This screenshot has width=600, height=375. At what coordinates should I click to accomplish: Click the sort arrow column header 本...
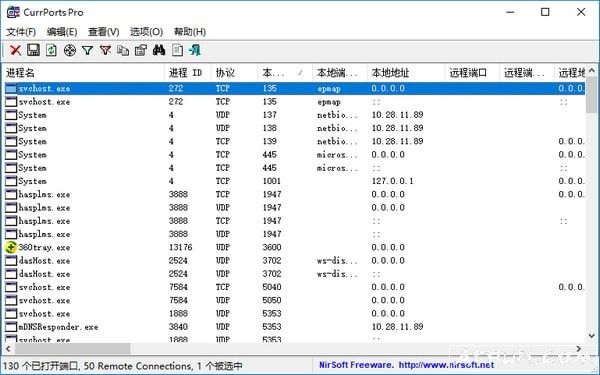click(x=285, y=73)
